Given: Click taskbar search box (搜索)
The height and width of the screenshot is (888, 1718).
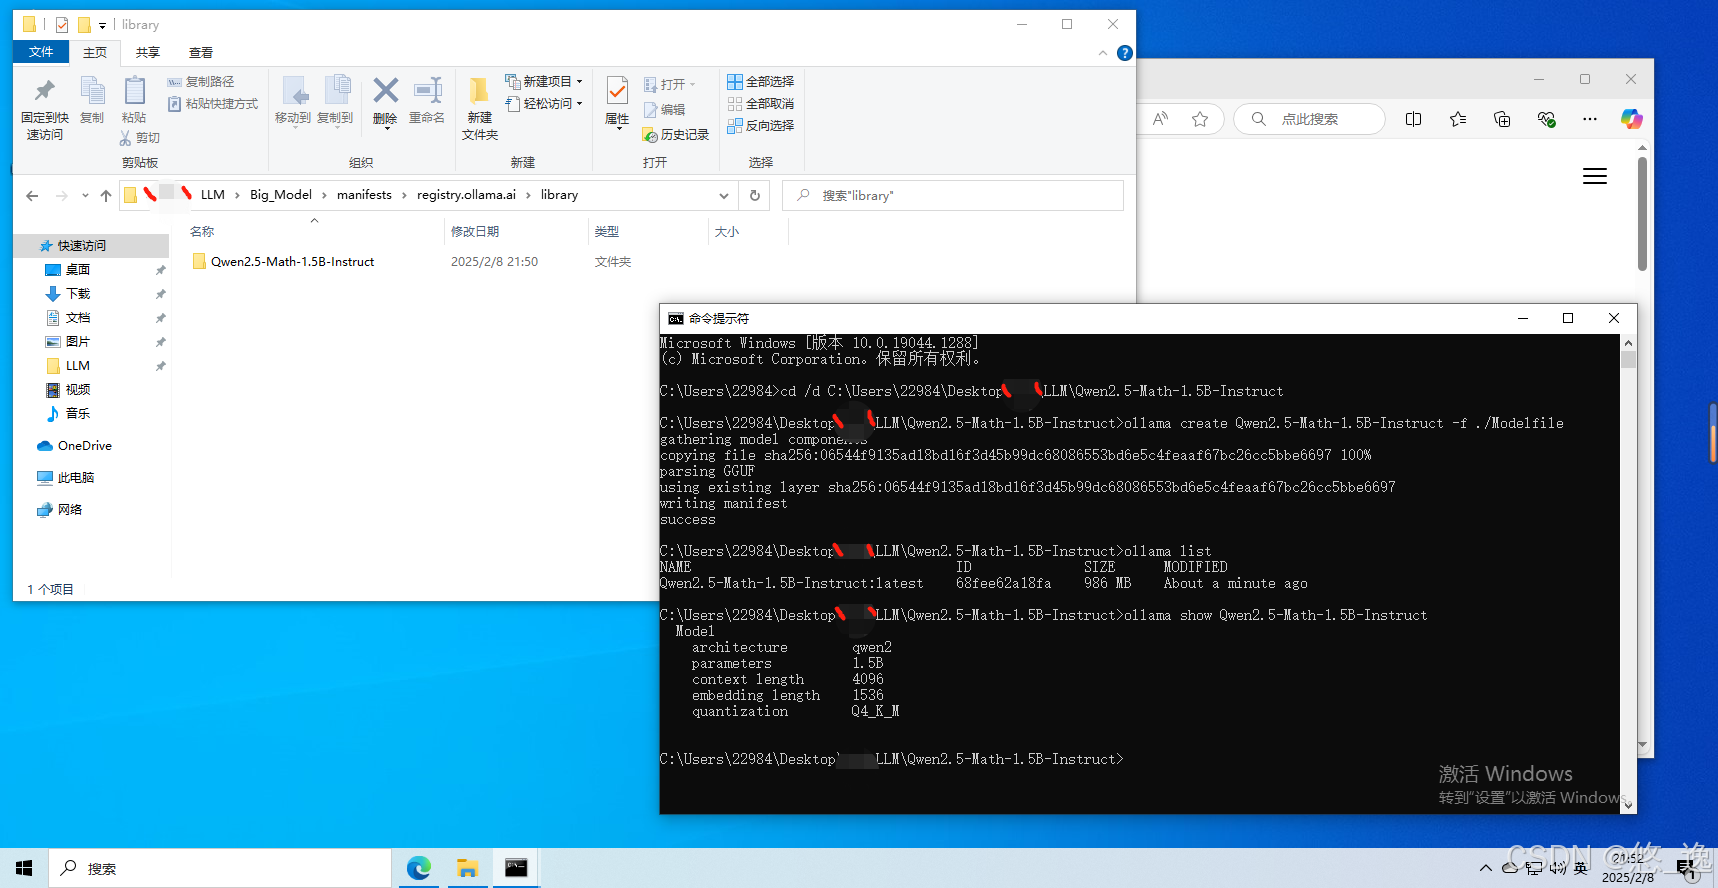Looking at the screenshot, I should pos(220,868).
